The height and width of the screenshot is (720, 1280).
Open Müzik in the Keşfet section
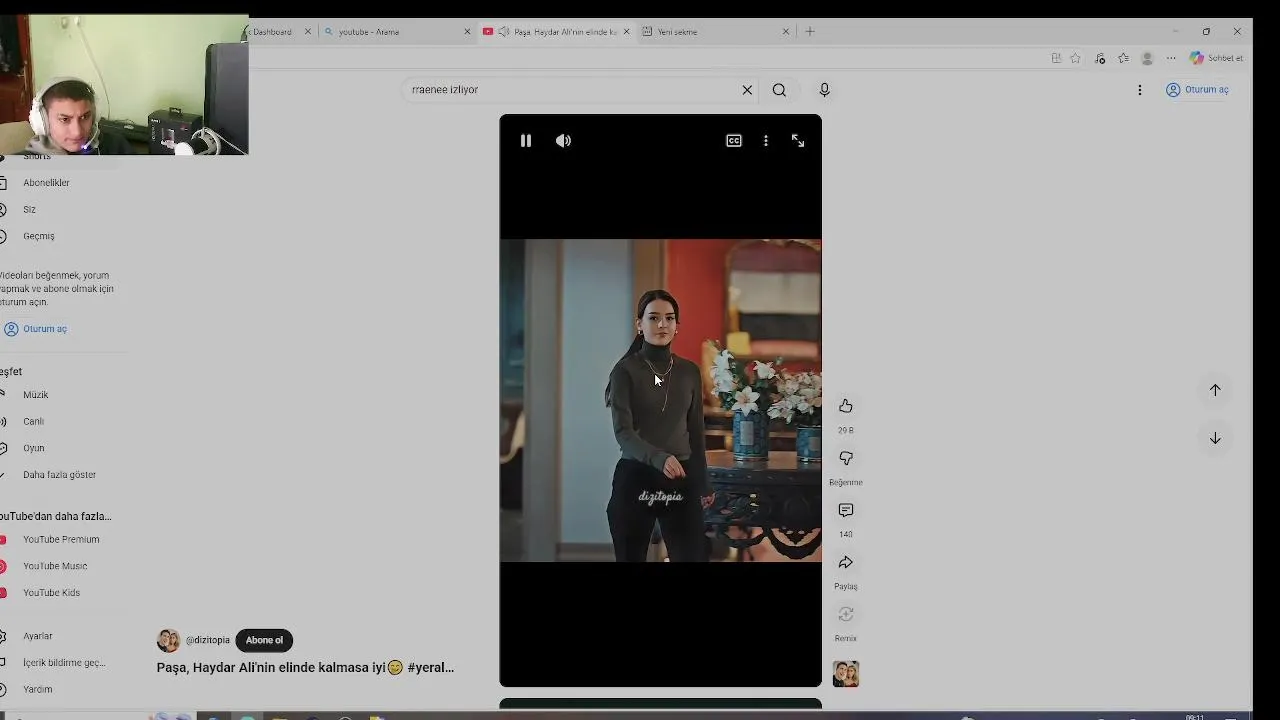(x=36, y=395)
